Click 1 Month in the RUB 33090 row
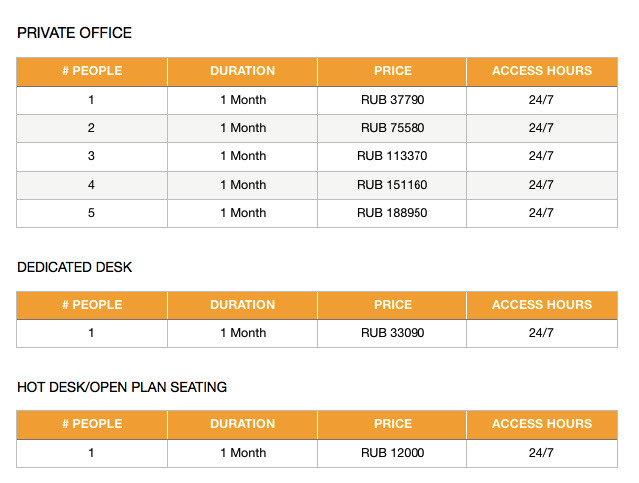This screenshot has width=639, height=483. coord(243,333)
